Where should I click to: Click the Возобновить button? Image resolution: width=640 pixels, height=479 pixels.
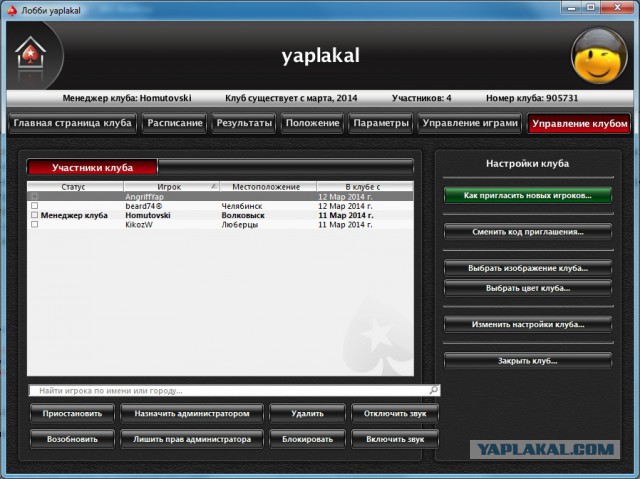pos(72,439)
